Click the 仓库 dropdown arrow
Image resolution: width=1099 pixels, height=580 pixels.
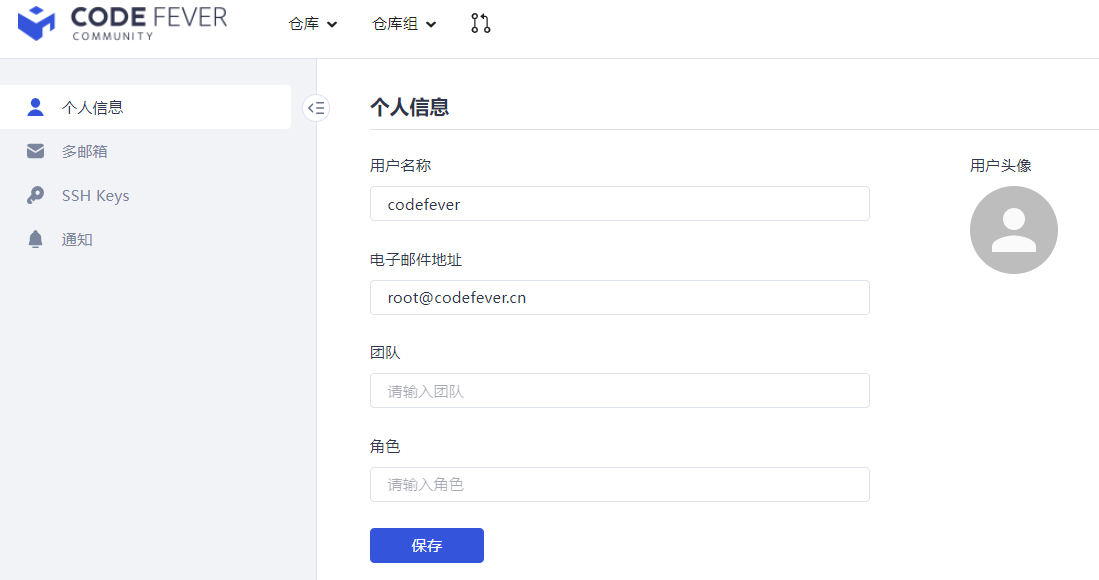tap(331, 24)
